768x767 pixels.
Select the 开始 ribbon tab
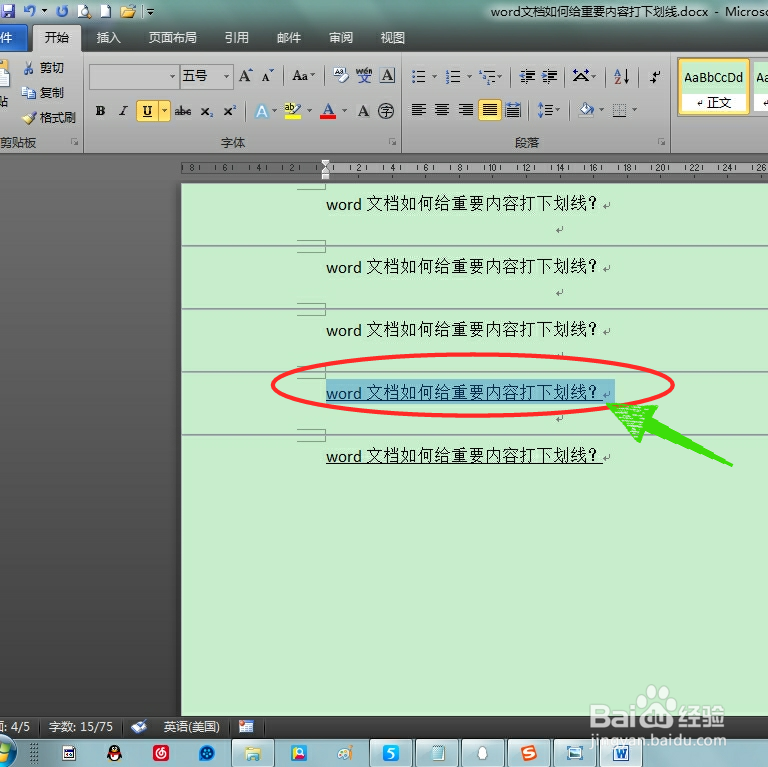pos(57,38)
